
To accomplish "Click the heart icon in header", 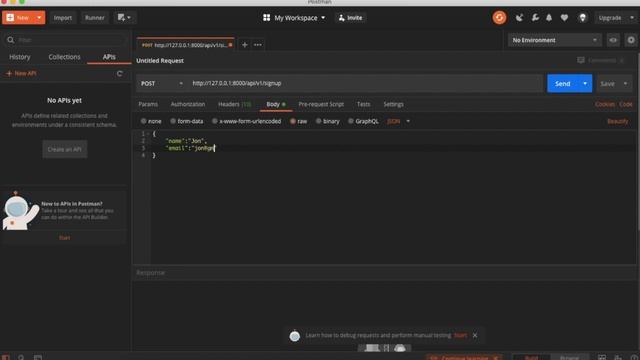I will (564, 18).
